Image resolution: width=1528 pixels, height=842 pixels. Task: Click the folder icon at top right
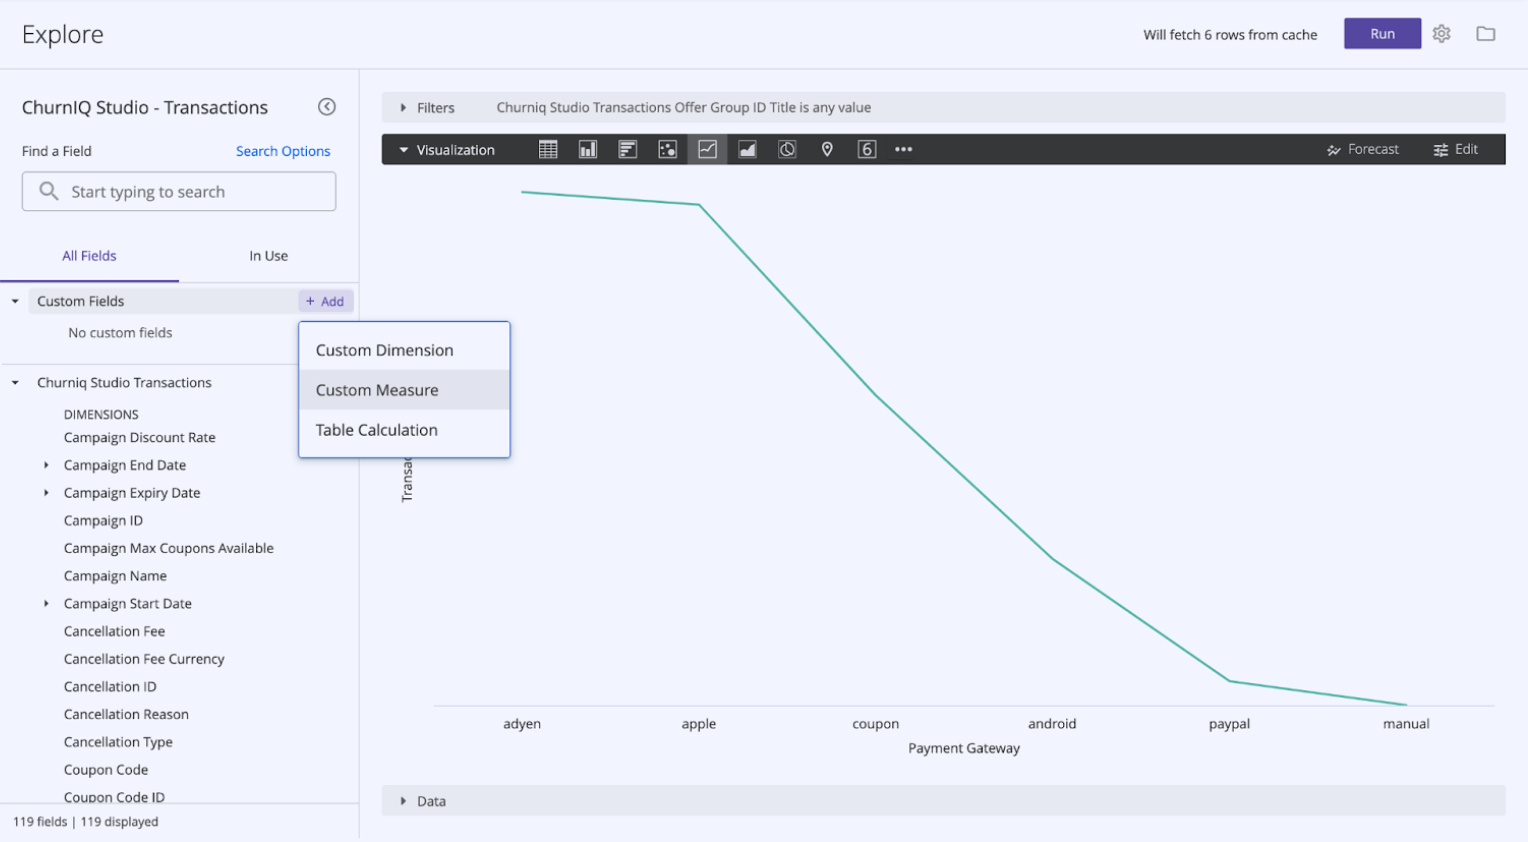(1486, 34)
